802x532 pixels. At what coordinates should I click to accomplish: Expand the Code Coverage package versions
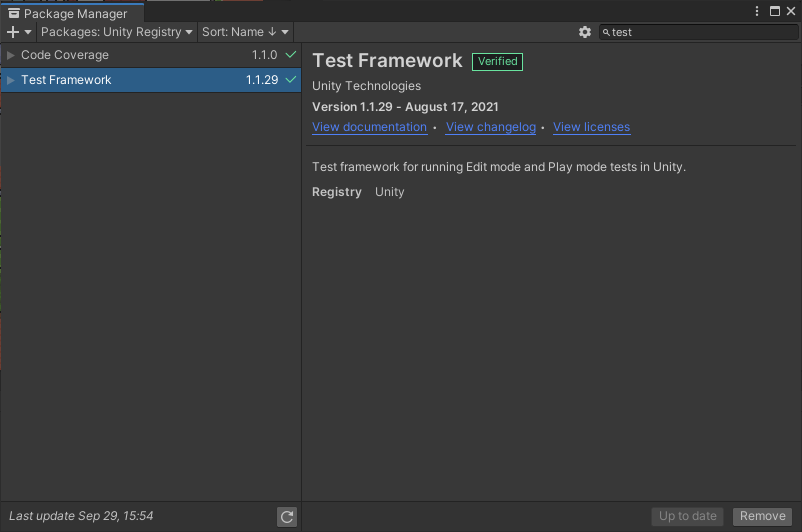coord(11,55)
